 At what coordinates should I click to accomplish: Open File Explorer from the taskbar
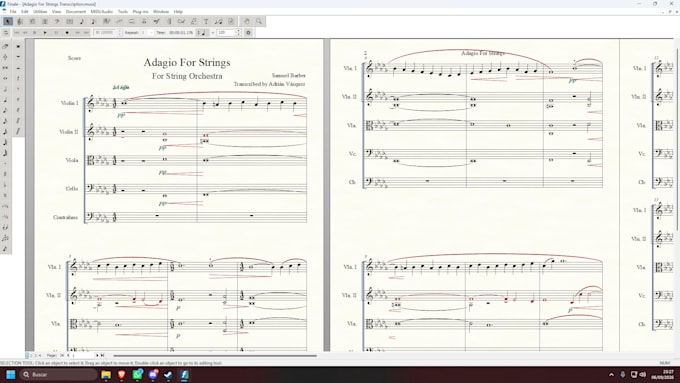[106, 374]
